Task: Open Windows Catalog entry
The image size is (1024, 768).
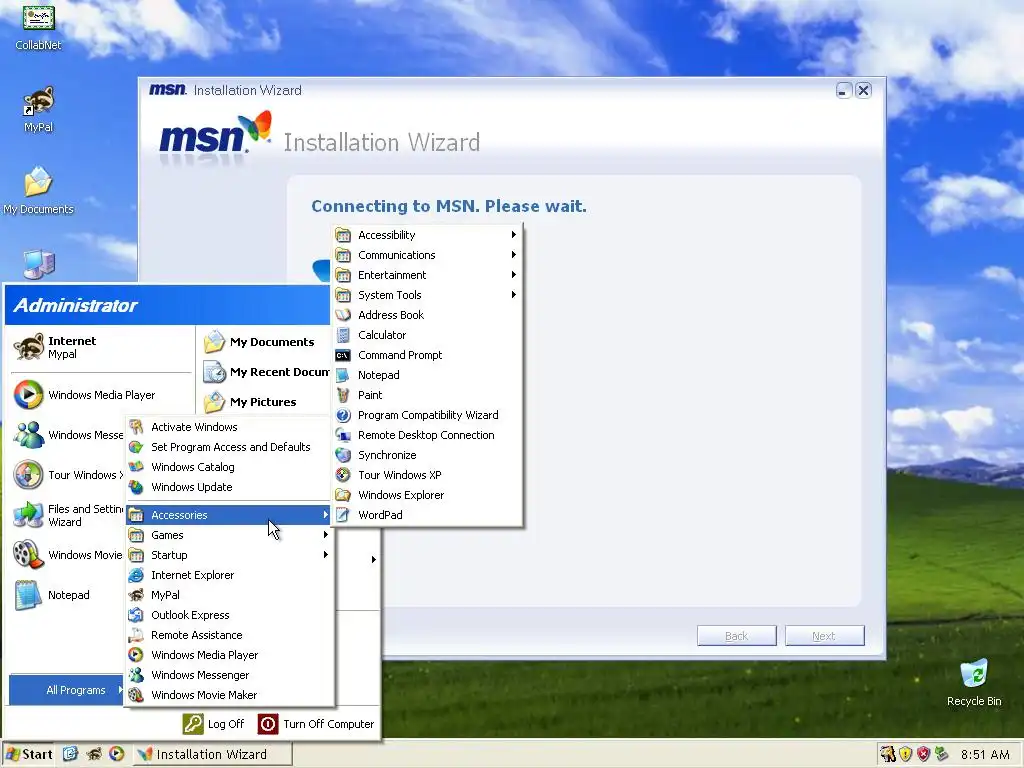Action: click(x=229, y=468)
